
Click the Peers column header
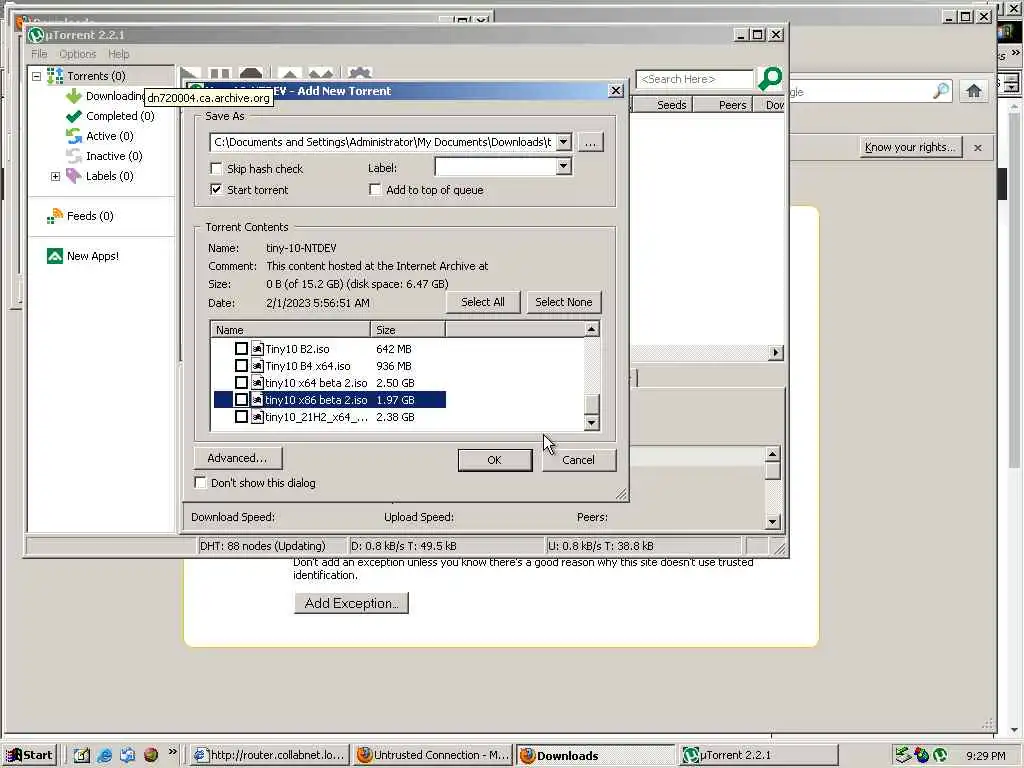tap(724, 104)
